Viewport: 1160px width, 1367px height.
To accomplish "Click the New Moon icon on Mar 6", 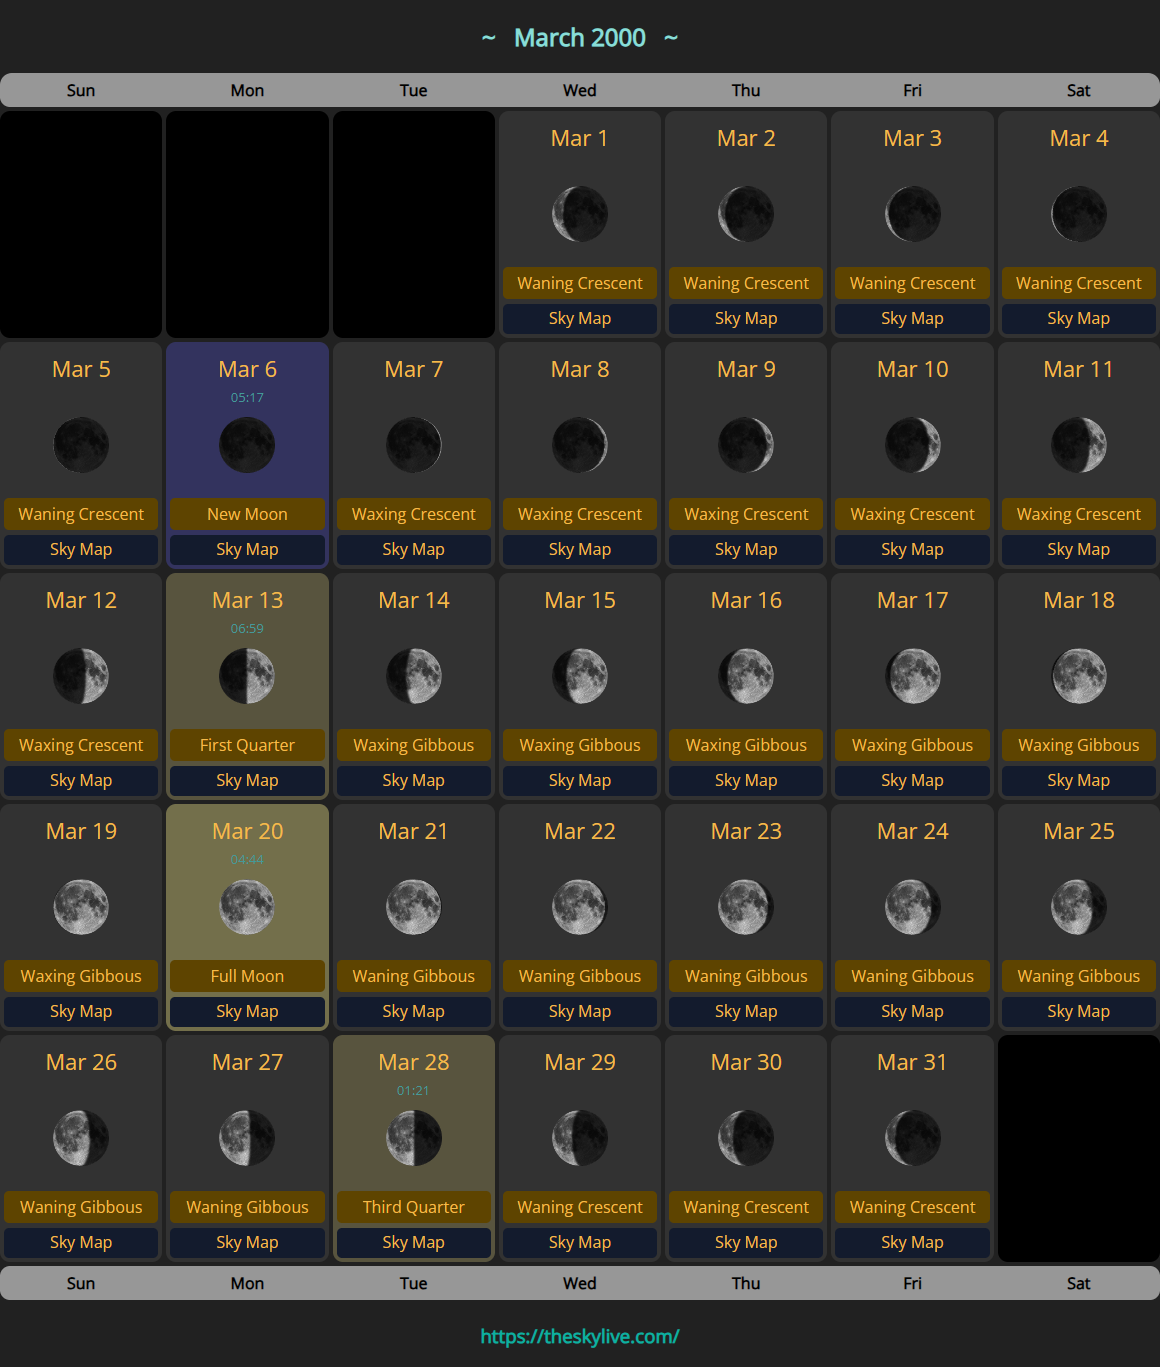I will tap(247, 445).
